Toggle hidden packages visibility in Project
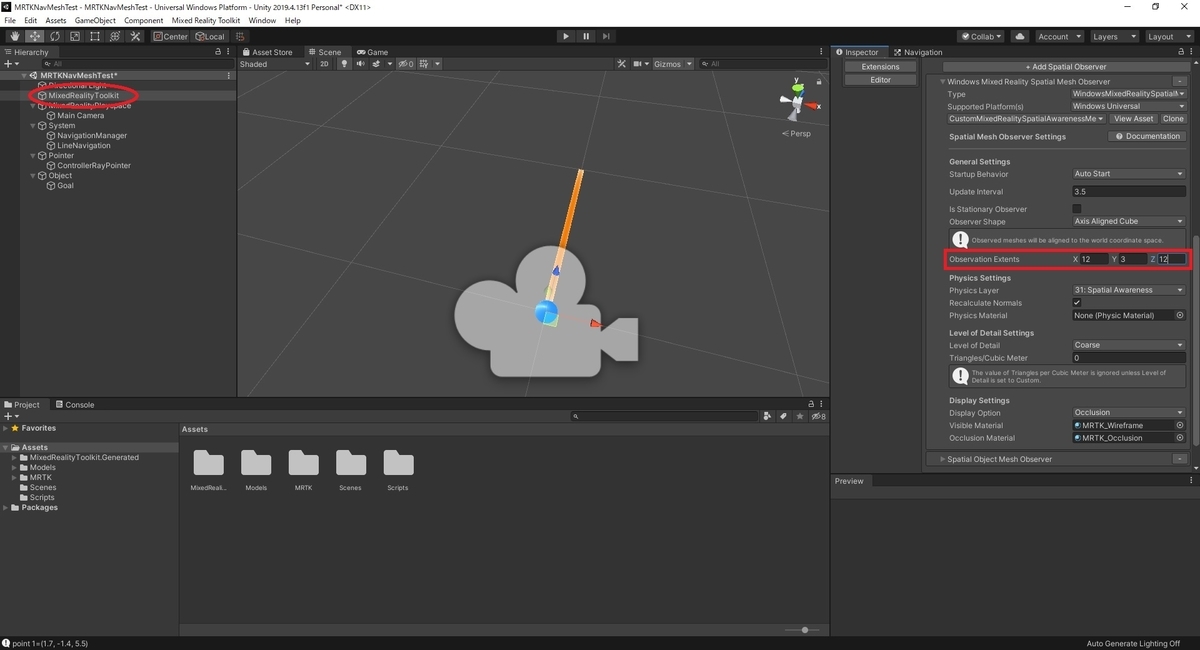Screen dimensions: 1200x650 point(819,416)
